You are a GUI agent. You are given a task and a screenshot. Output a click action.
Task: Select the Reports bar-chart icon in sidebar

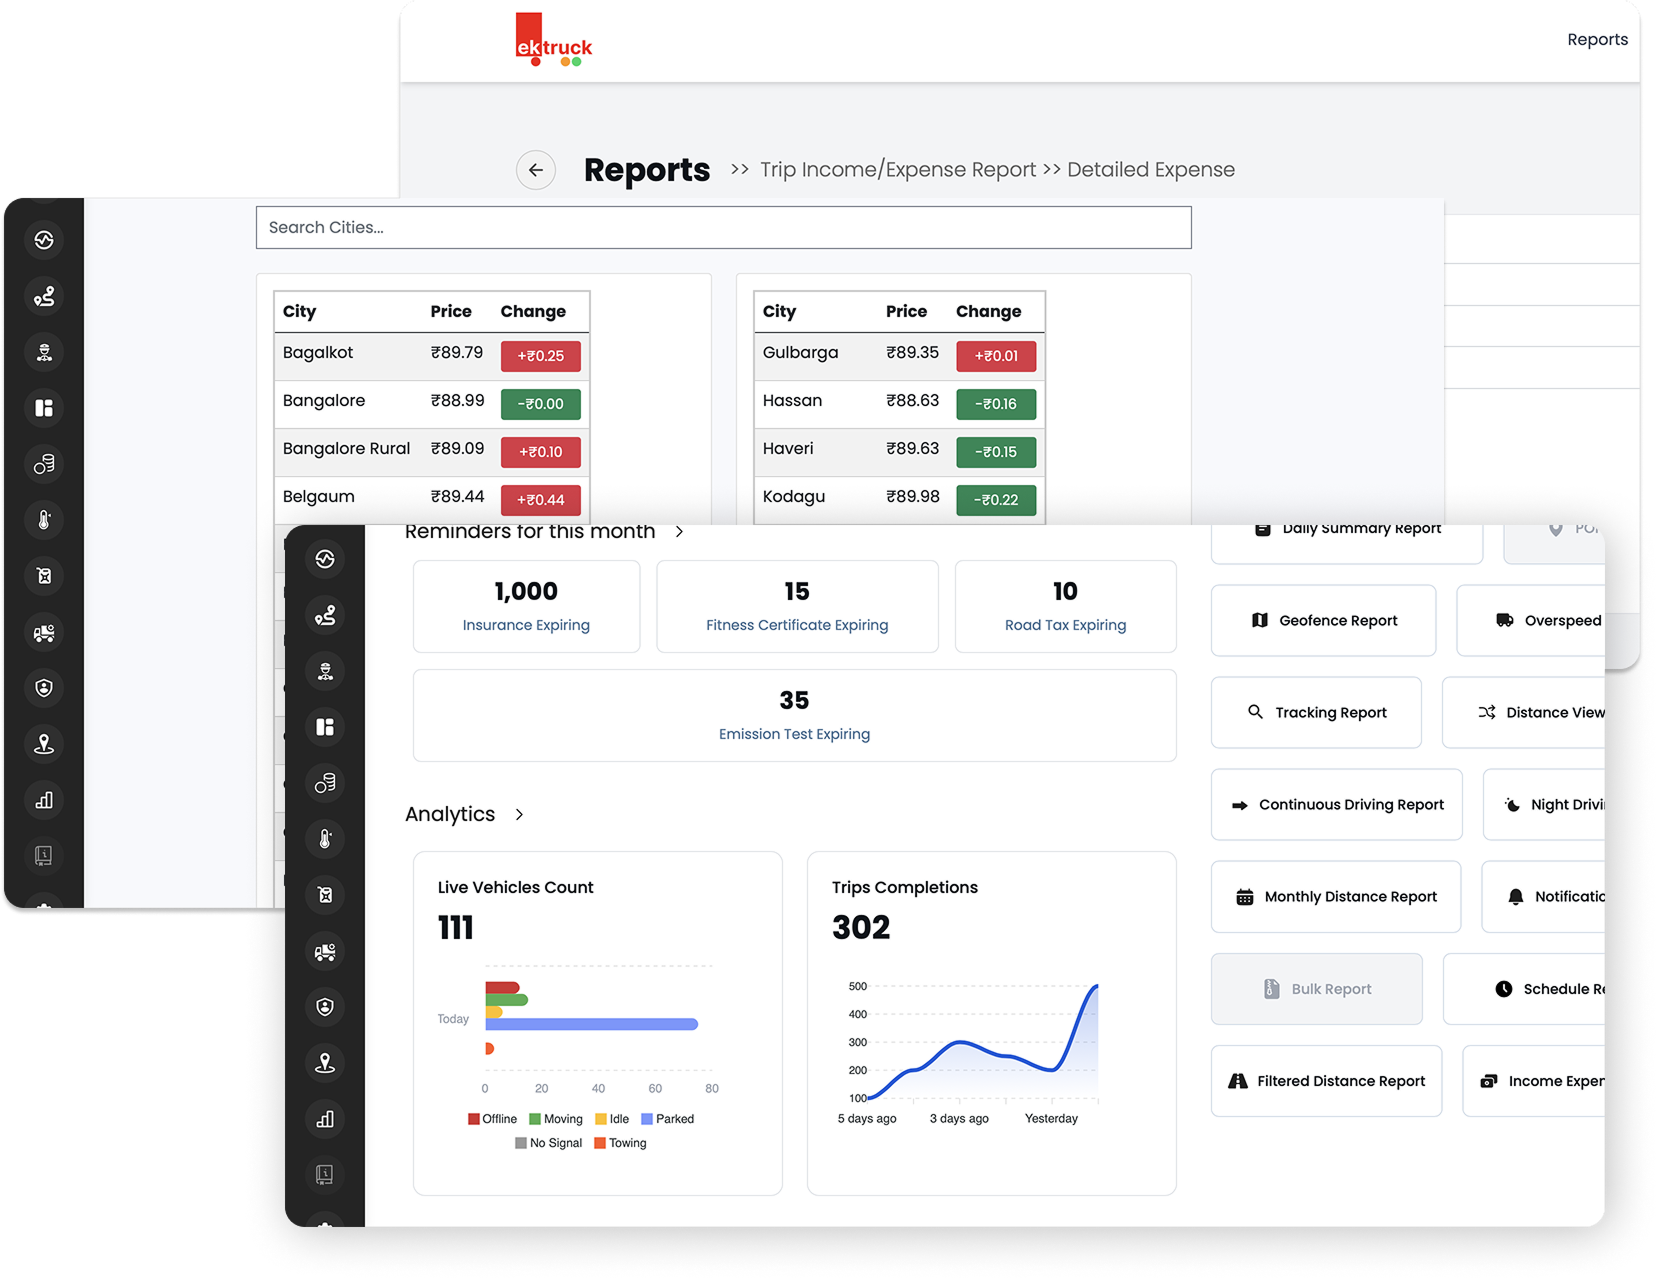click(x=325, y=1119)
